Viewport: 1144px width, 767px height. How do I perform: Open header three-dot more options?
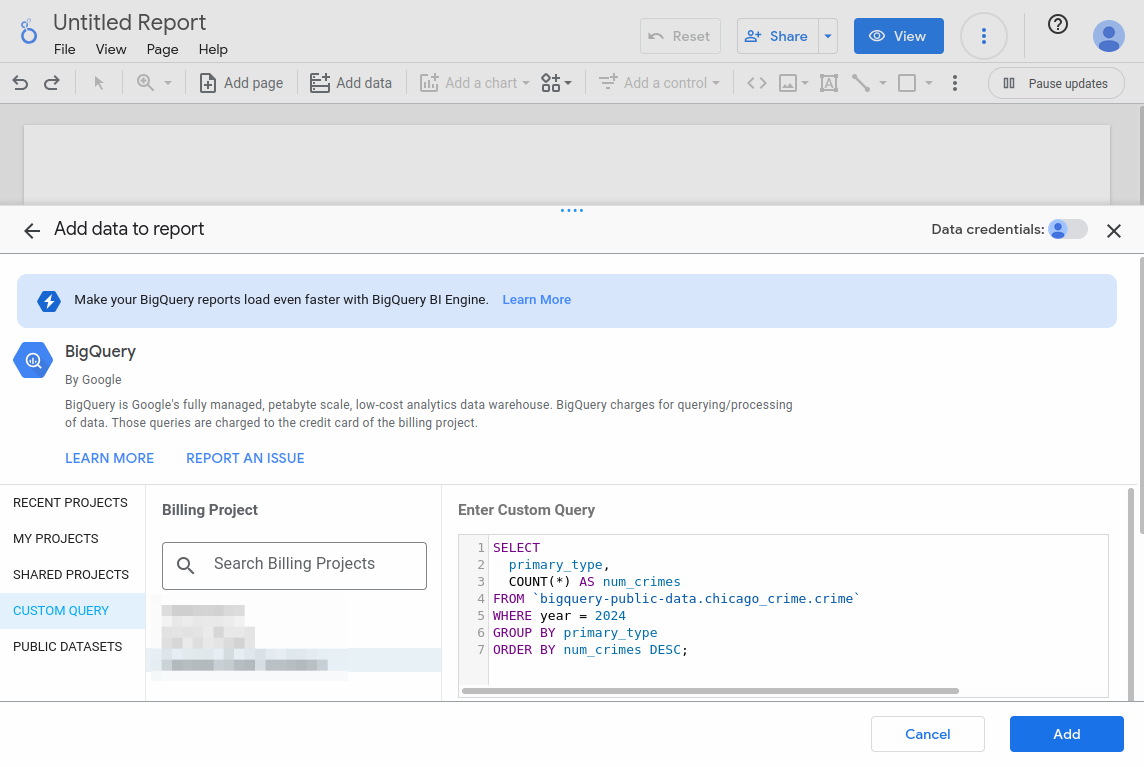(983, 36)
